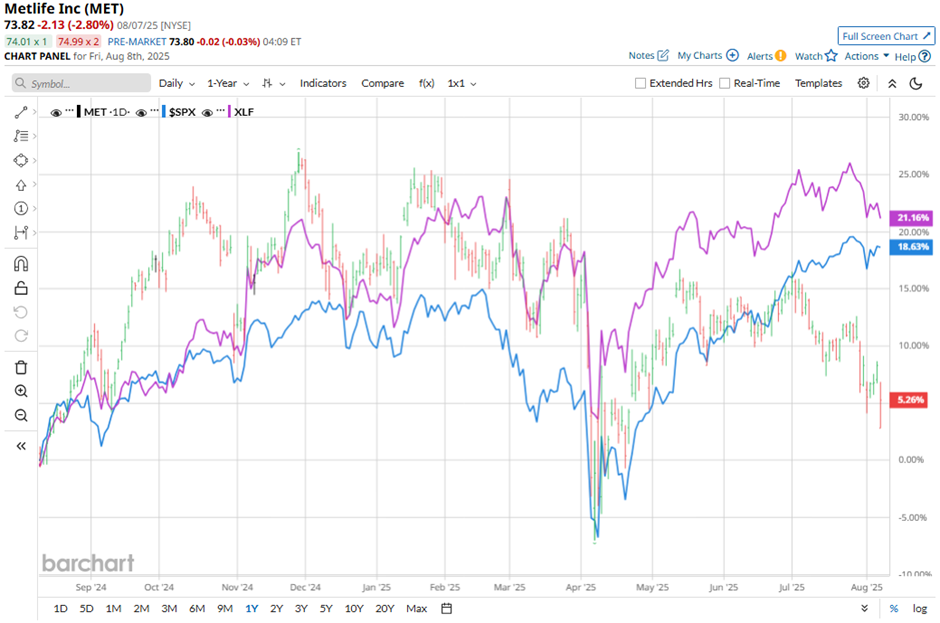Open the Compare menu
The height and width of the screenshot is (623, 940).
382,83
